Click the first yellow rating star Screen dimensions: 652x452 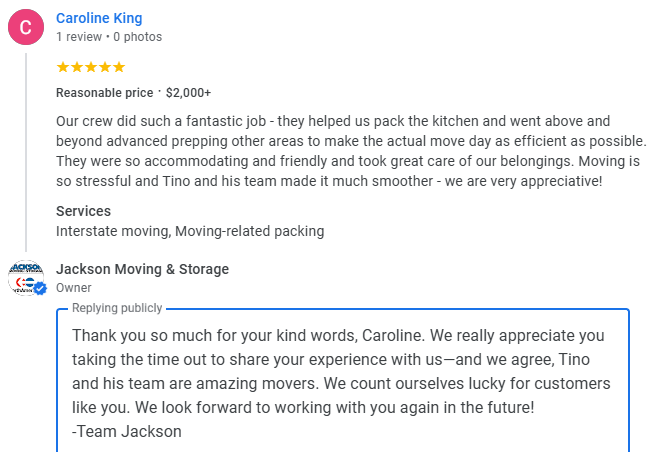(x=63, y=67)
